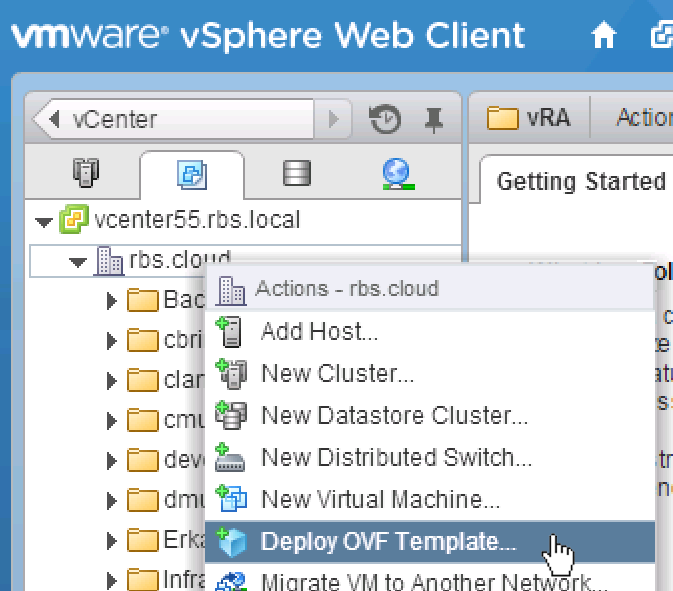Open the Getting Started tab
673x591 pixels.
pyautogui.click(x=581, y=181)
